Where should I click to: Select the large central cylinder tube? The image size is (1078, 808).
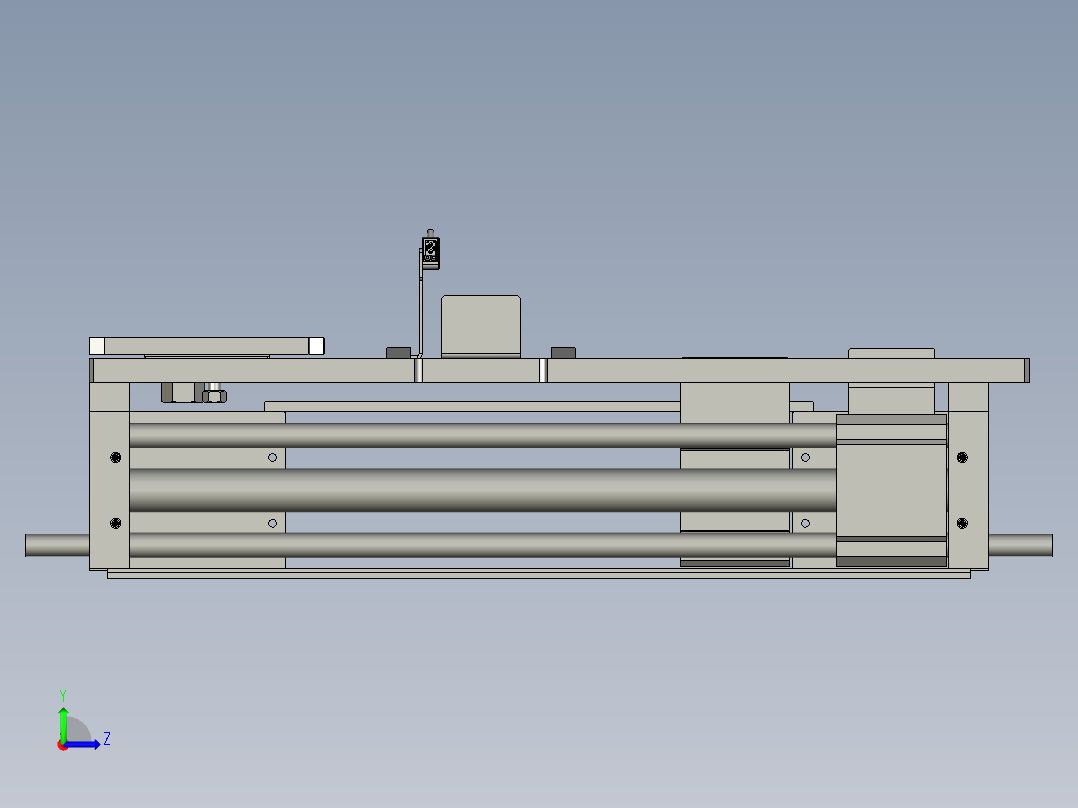[x=483, y=490]
